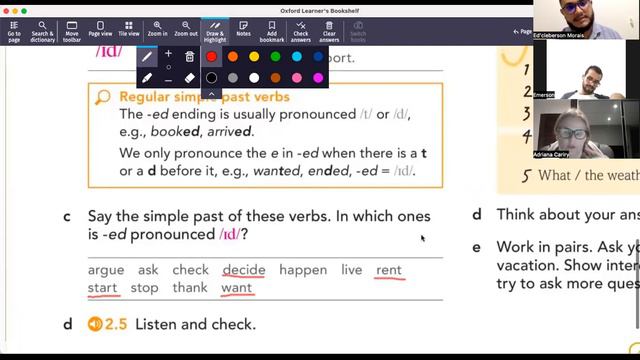Choose the brown color swatch
This screenshot has width=640, height=360.
click(276, 78)
